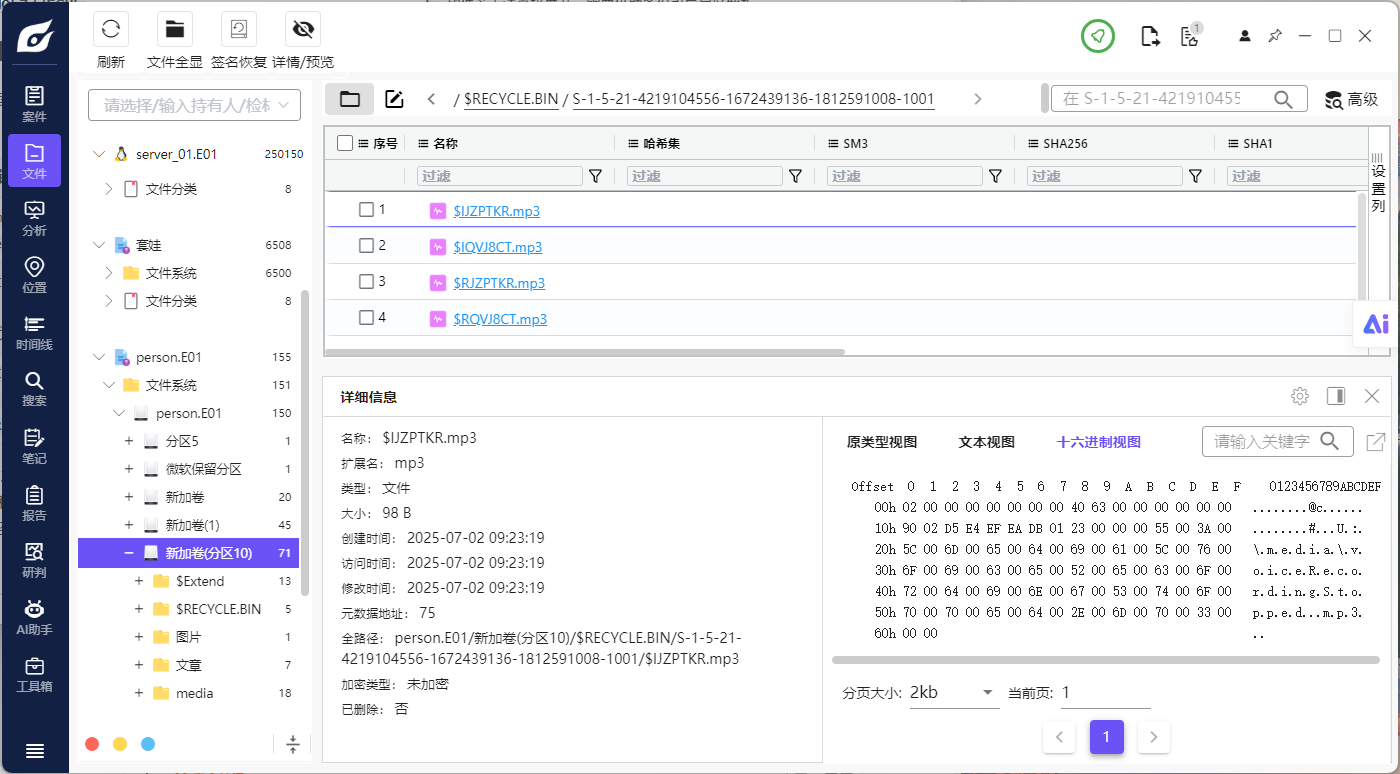Click the 名称 column filter input
Viewport: 1400px width, 774px height.
[x=499, y=176]
